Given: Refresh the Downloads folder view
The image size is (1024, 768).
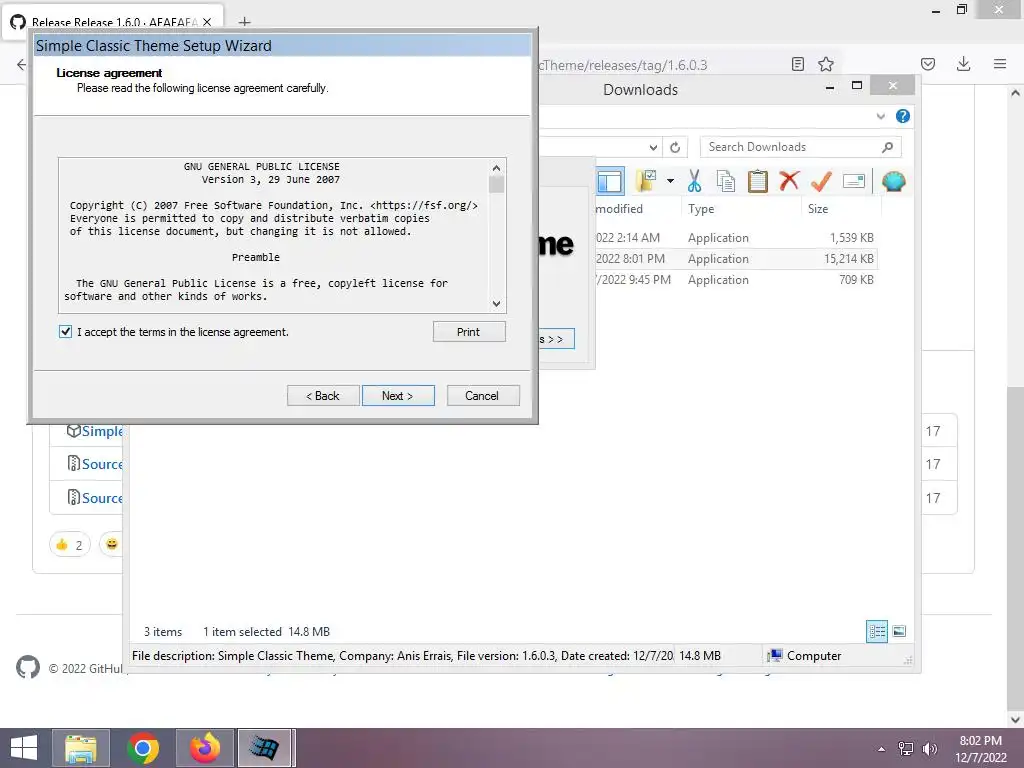Looking at the screenshot, I should (675, 147).
